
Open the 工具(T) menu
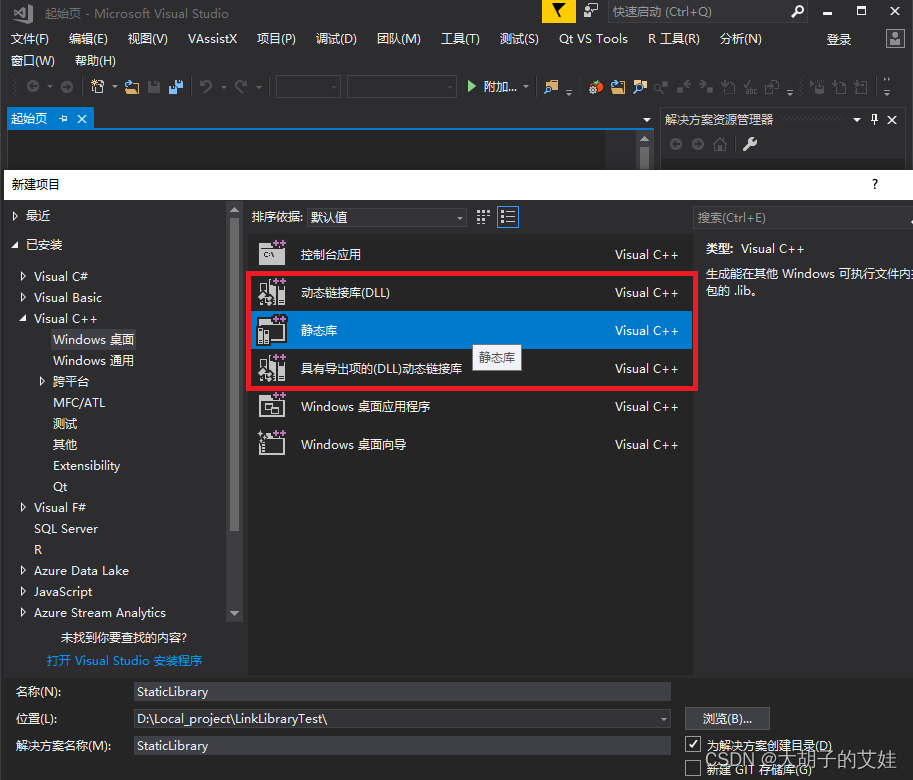pos(460,39)
